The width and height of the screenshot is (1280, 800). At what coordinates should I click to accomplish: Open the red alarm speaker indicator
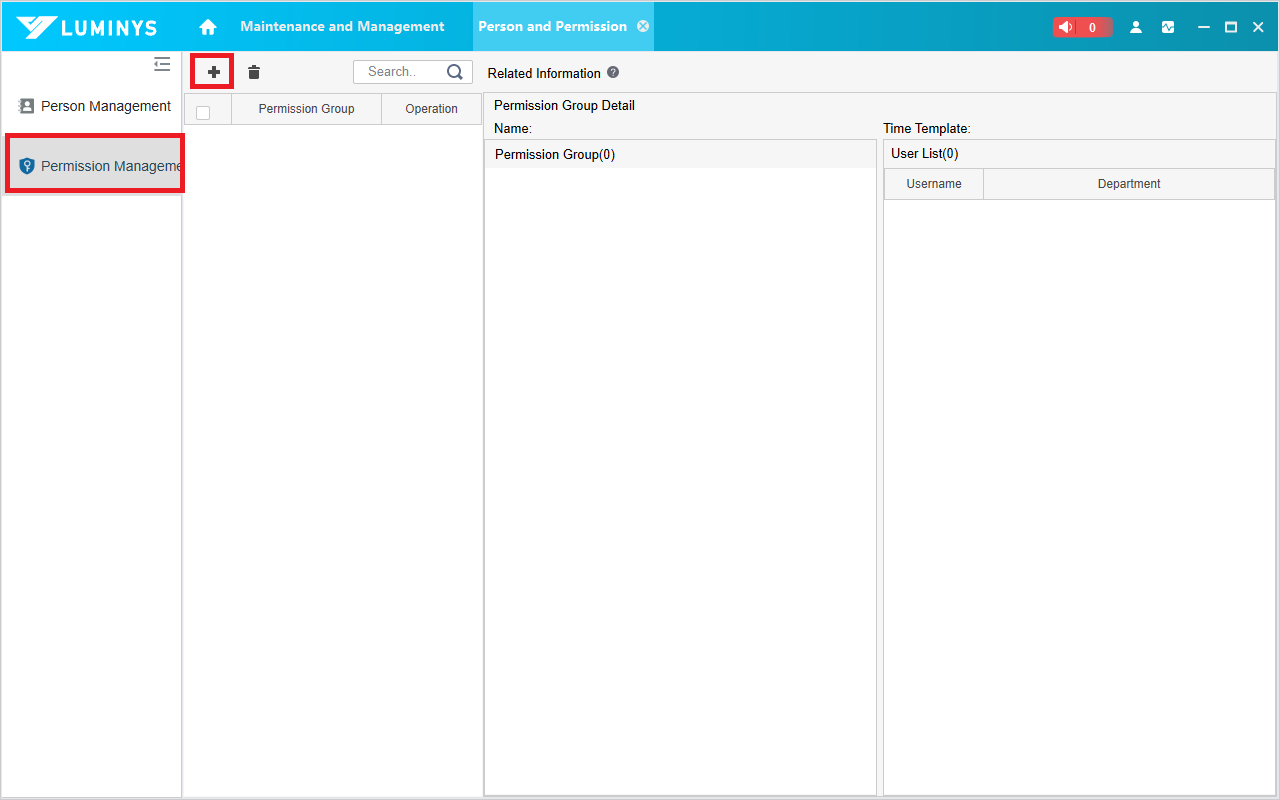coord(1081,27)
